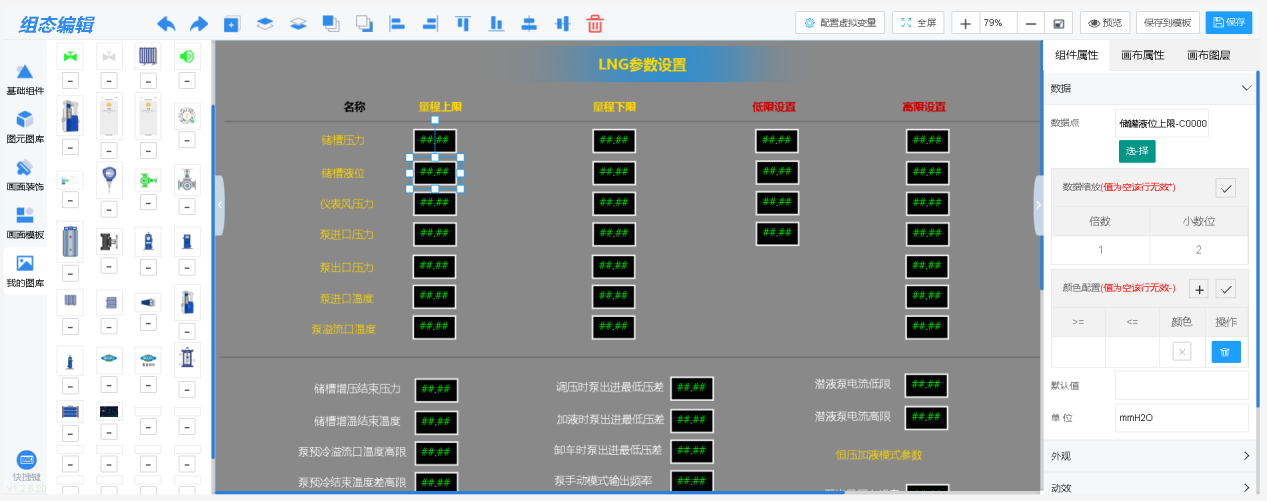Screen dimensions: 1267x501
Task: Move the layer up with the stacked-layers icon
Action: (265, 23)
